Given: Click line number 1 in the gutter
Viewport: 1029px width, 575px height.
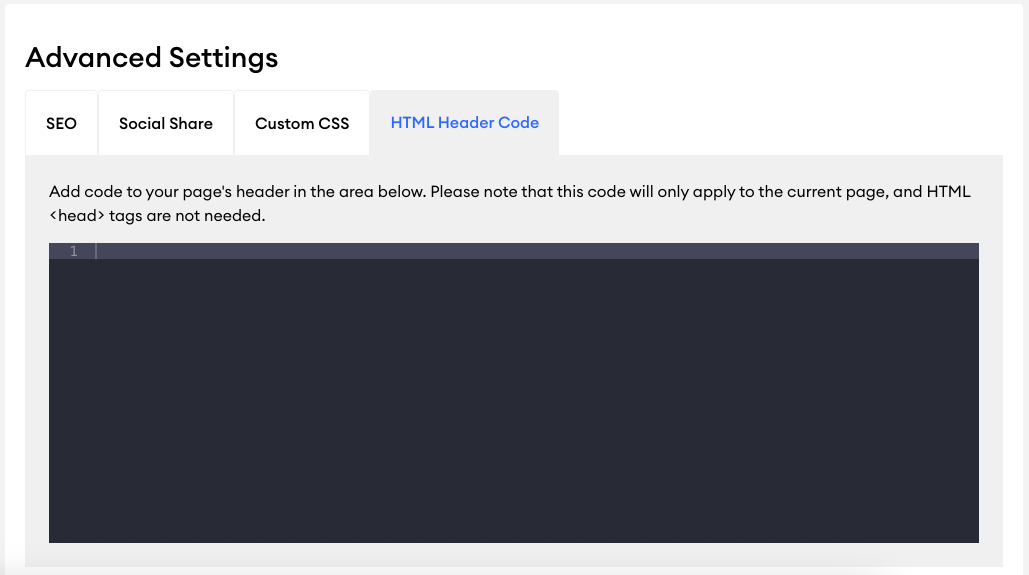Looking at the screenshot, I should coord(74,251).
